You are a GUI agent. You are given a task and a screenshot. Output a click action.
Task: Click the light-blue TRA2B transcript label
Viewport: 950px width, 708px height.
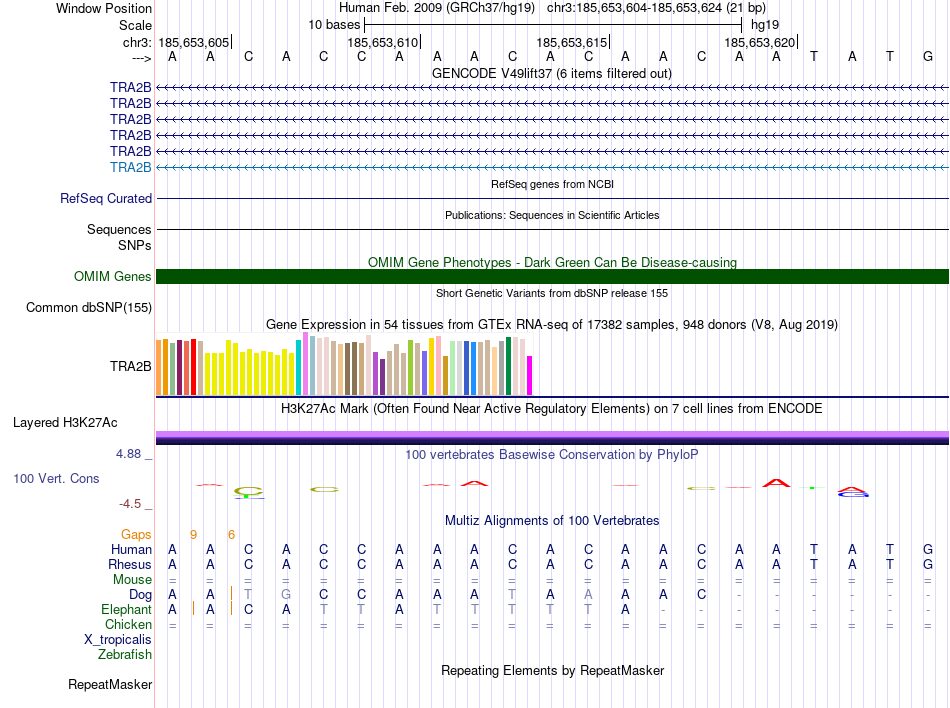tap(131, 167)
